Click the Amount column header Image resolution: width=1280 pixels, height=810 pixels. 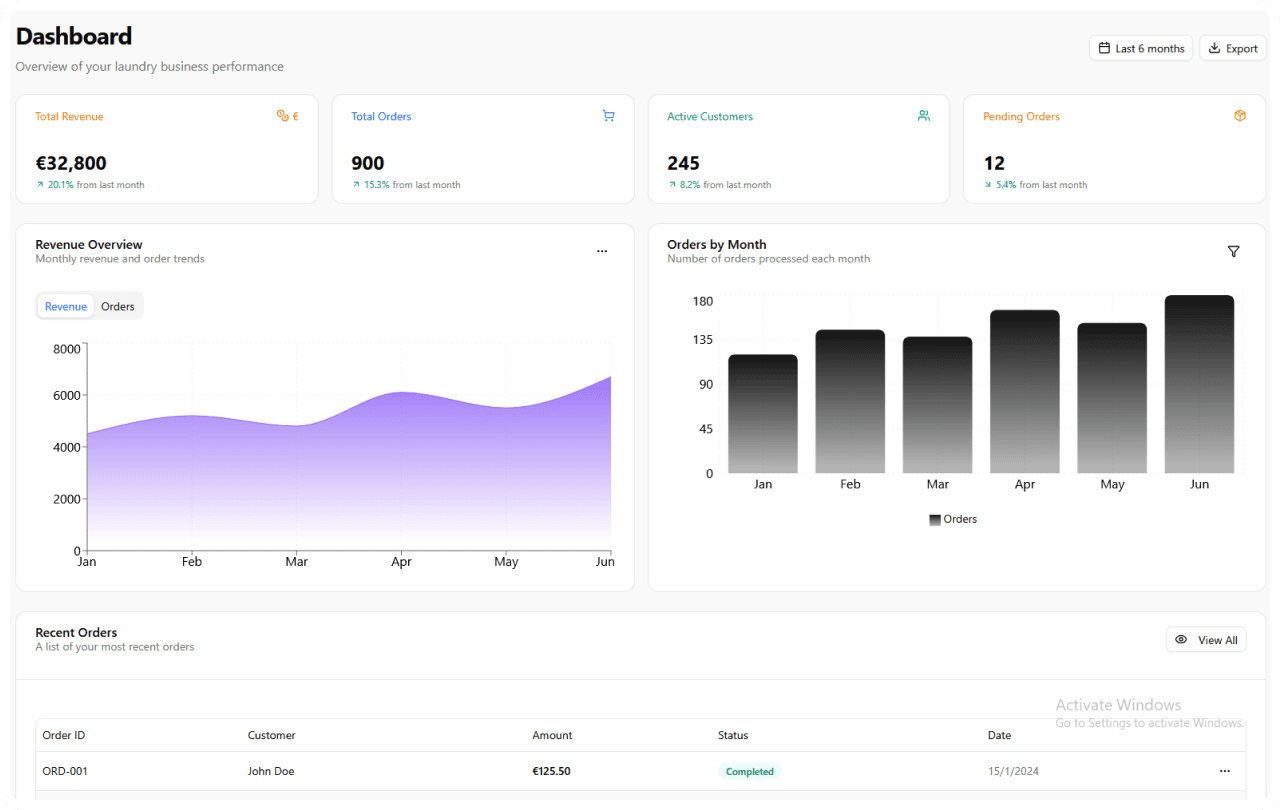tap(552, 735)
